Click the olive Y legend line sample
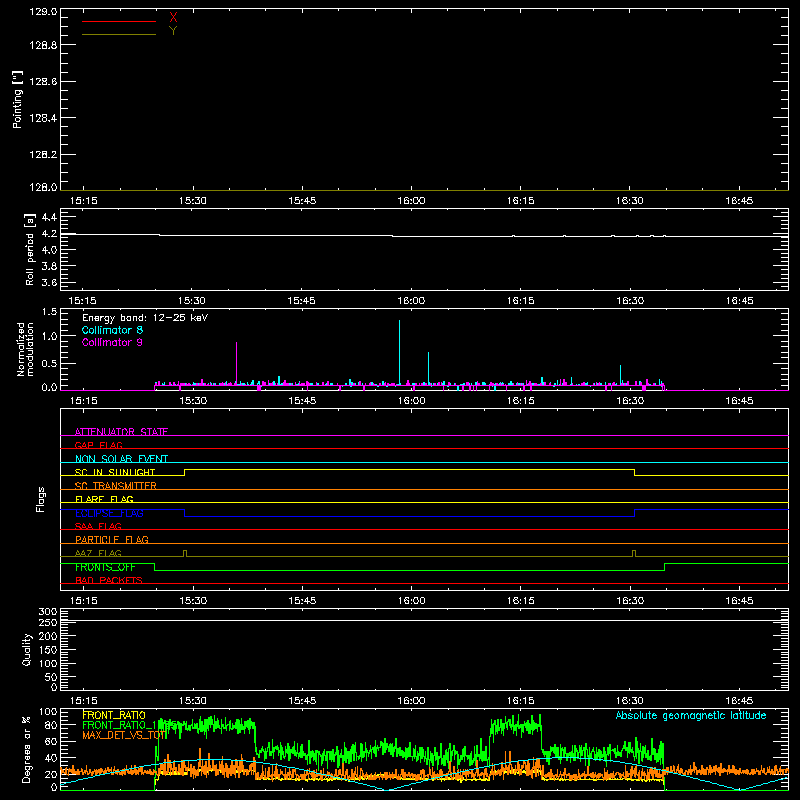Image resolution: width=800 pixels, height=800 pixels. click(119, 35)
